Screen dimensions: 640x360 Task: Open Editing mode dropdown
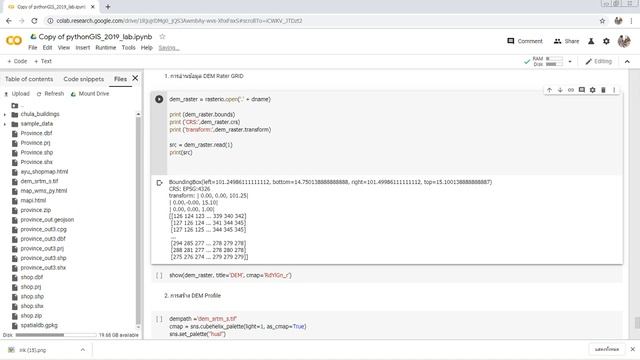click(x=598, y=61)
